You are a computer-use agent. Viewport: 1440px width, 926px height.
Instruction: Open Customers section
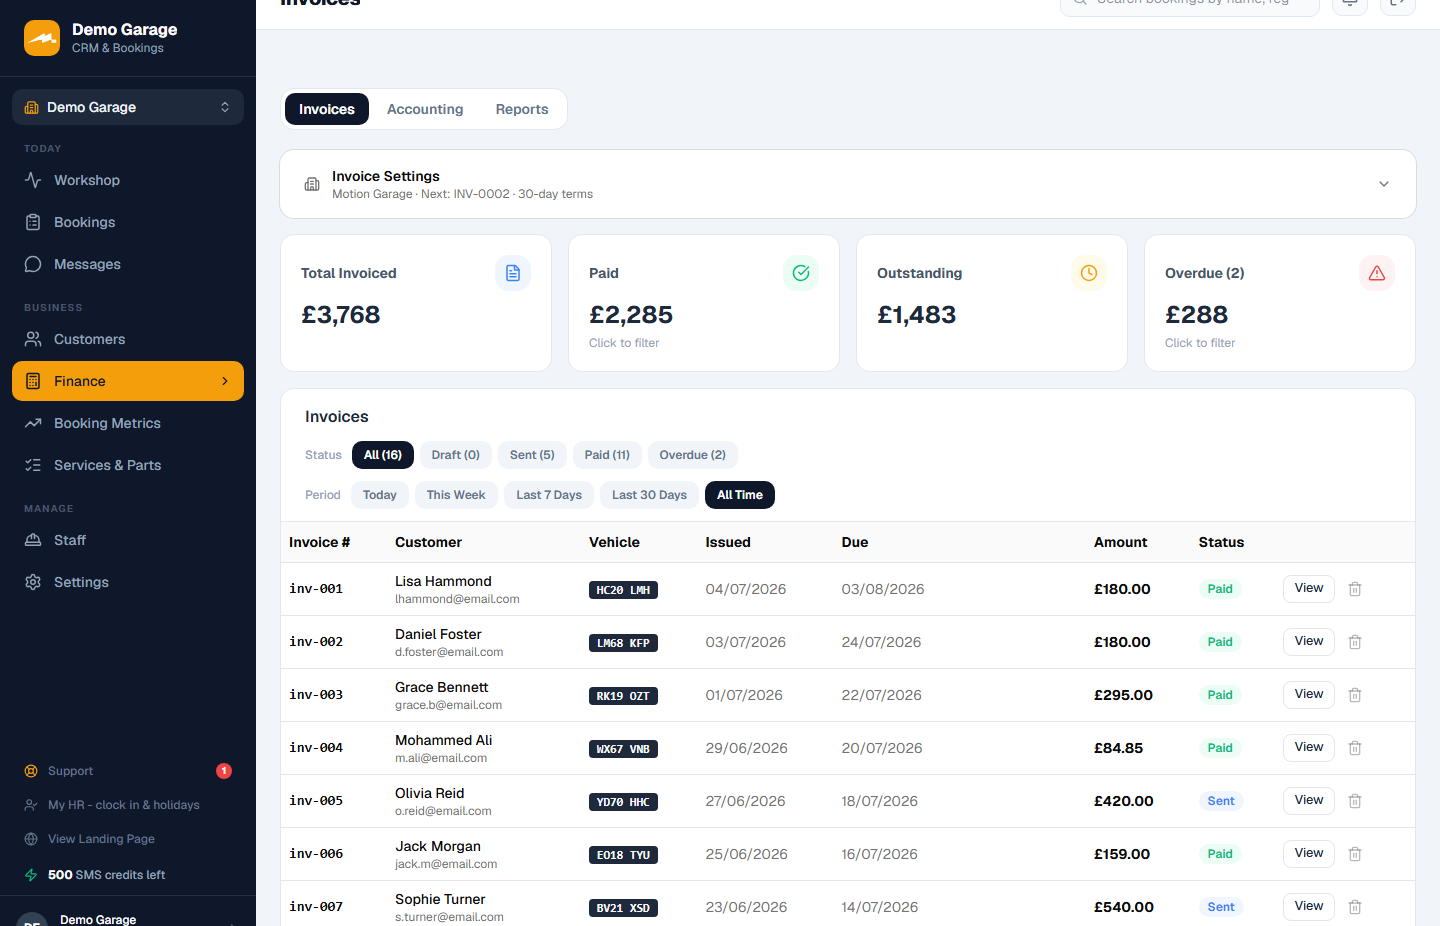click(x=128, y=339)
